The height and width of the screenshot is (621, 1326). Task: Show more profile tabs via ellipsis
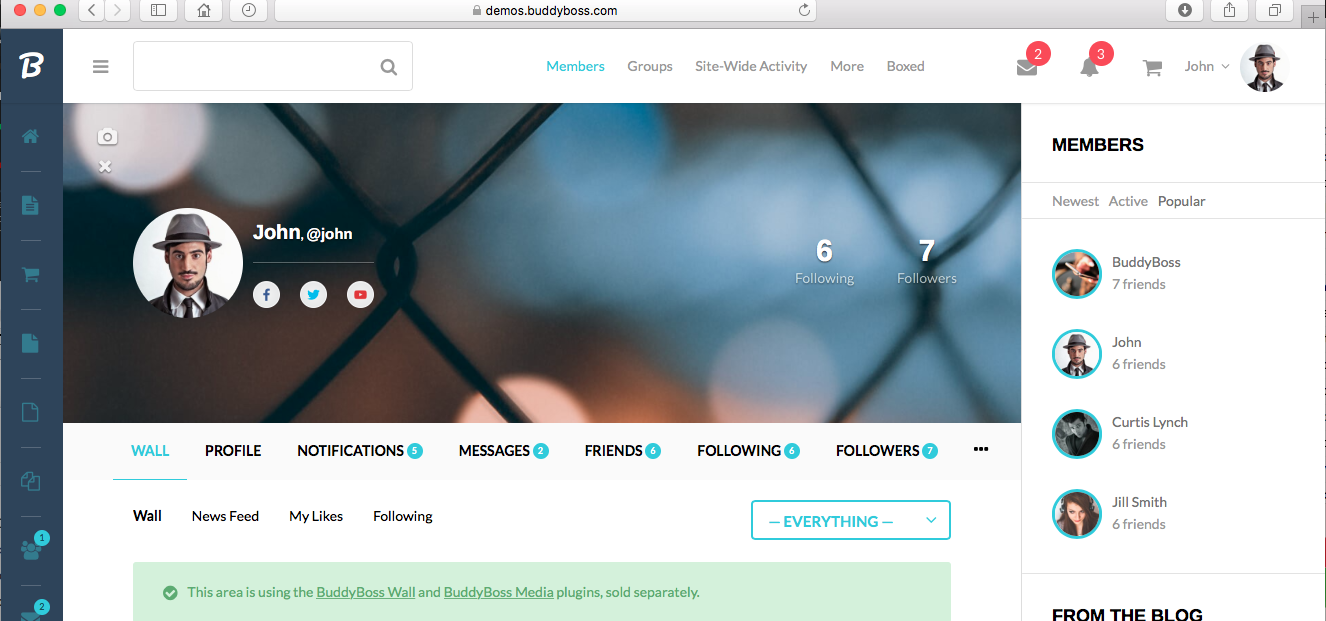point(980,450)
